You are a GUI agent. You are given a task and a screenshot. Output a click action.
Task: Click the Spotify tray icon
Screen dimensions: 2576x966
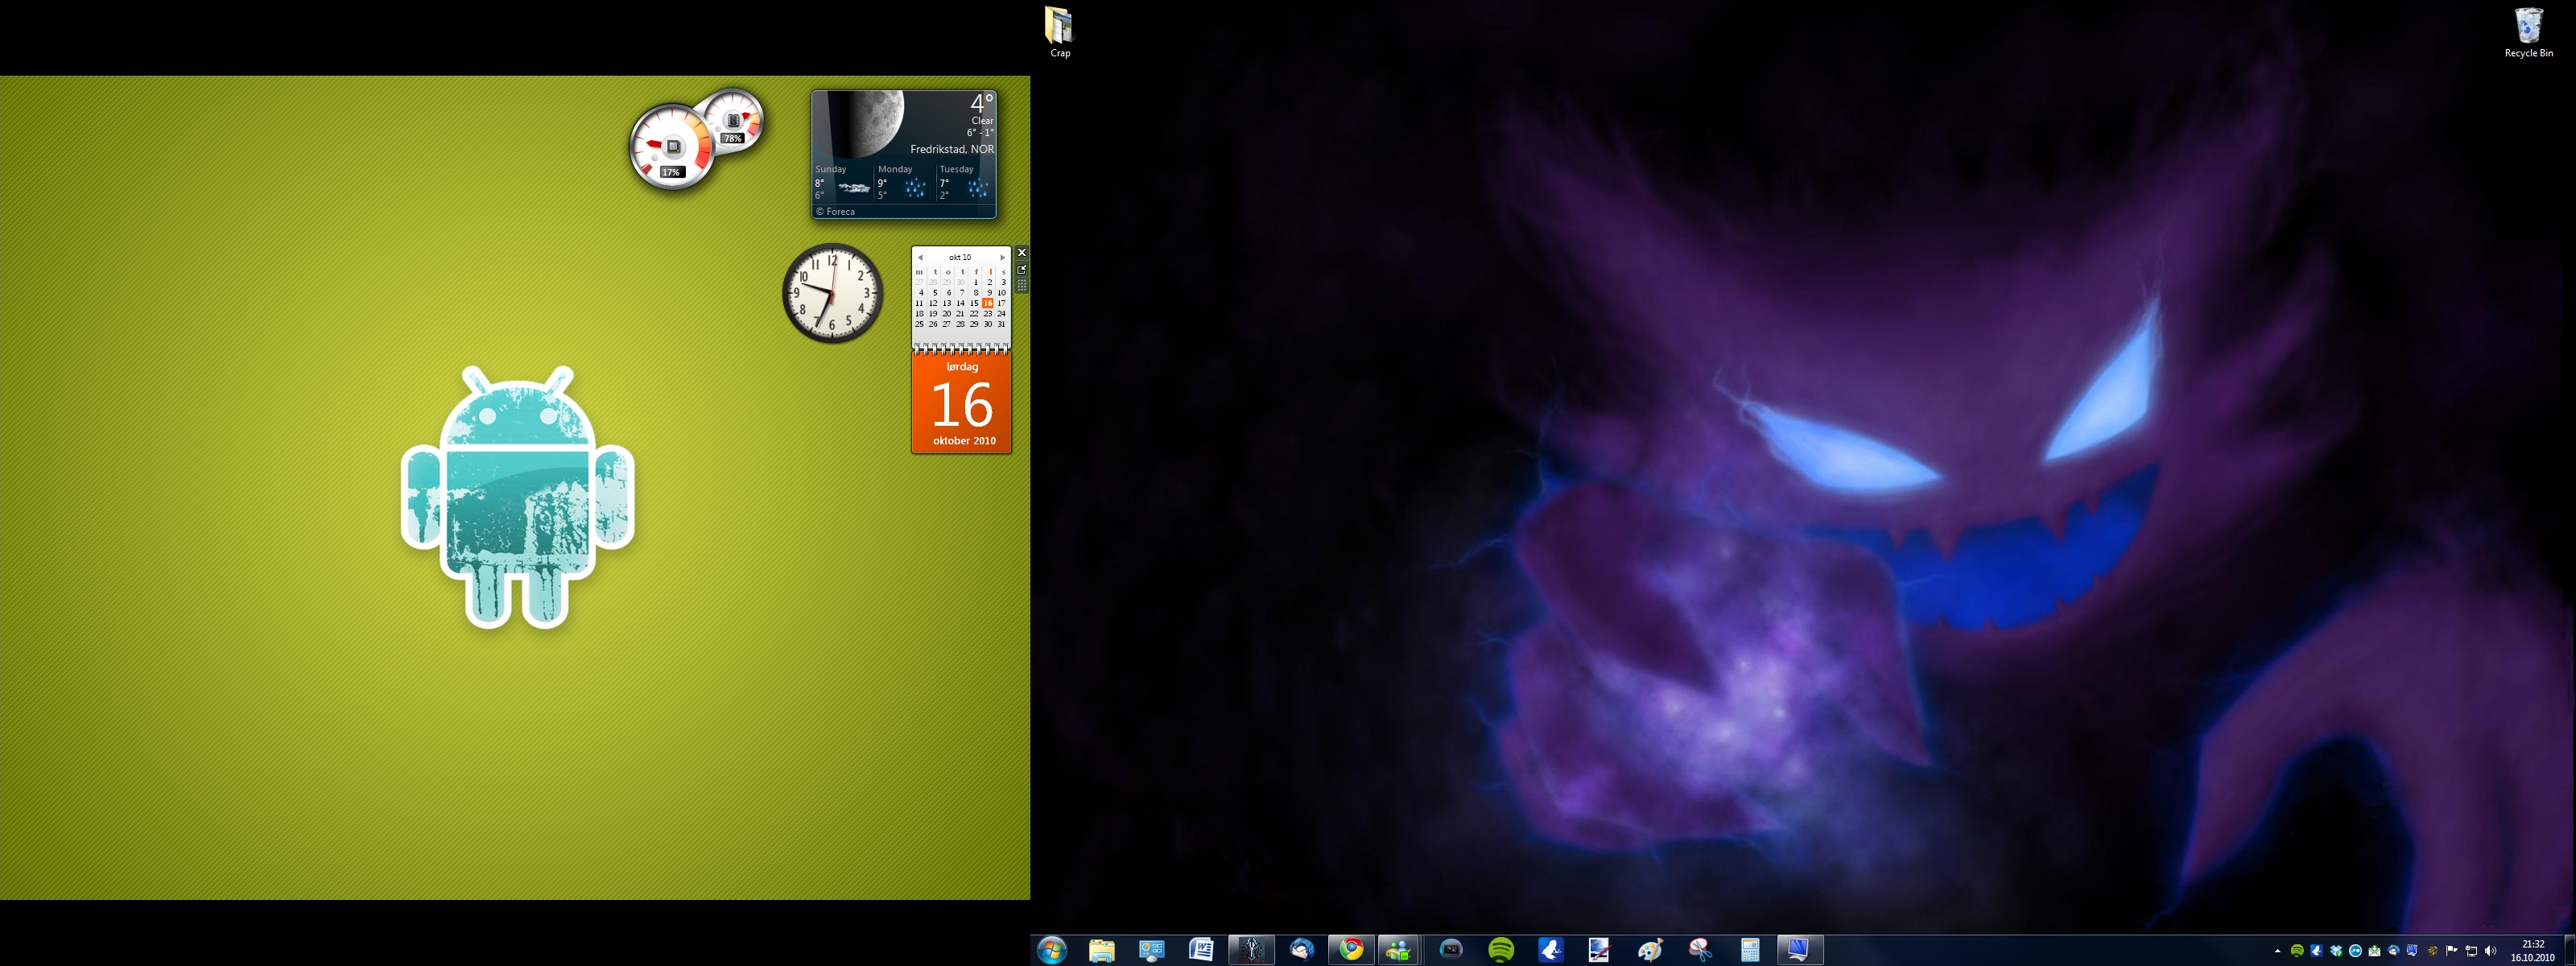click(x=2297, y=951)
